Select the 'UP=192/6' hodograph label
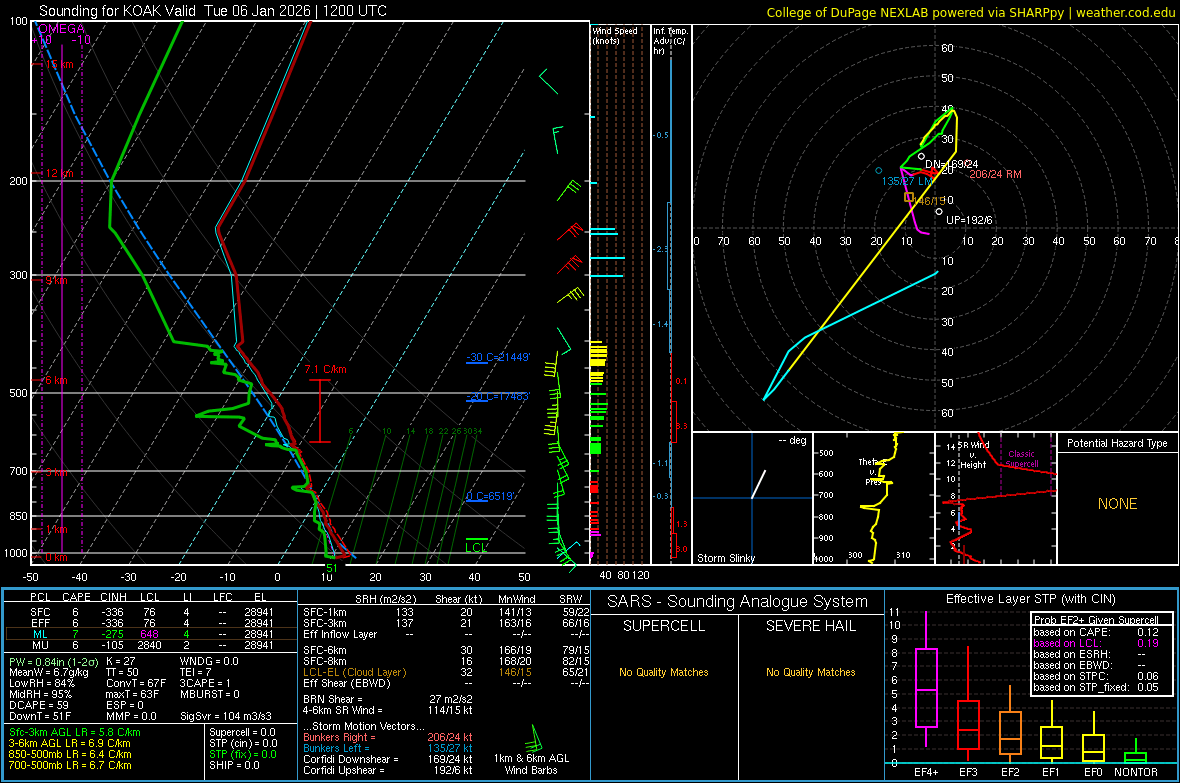 [x=969, y=221]
